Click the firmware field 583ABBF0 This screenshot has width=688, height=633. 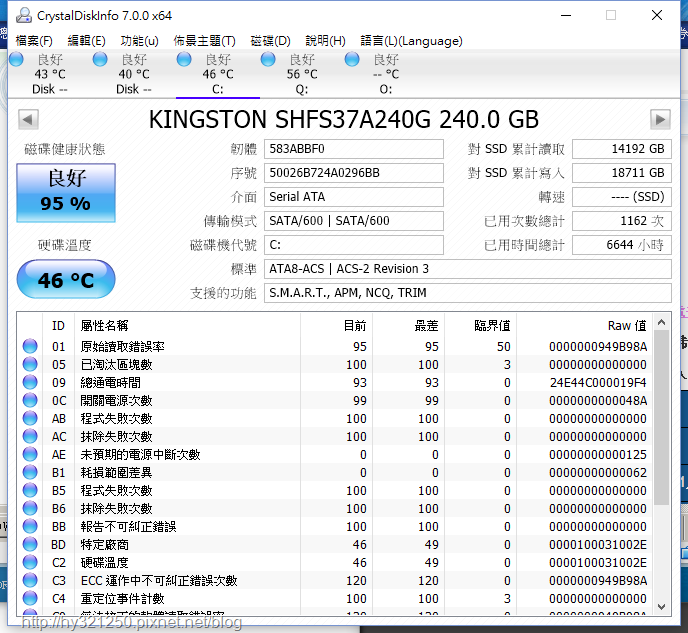pyautogui.click(x=354, y=149)
